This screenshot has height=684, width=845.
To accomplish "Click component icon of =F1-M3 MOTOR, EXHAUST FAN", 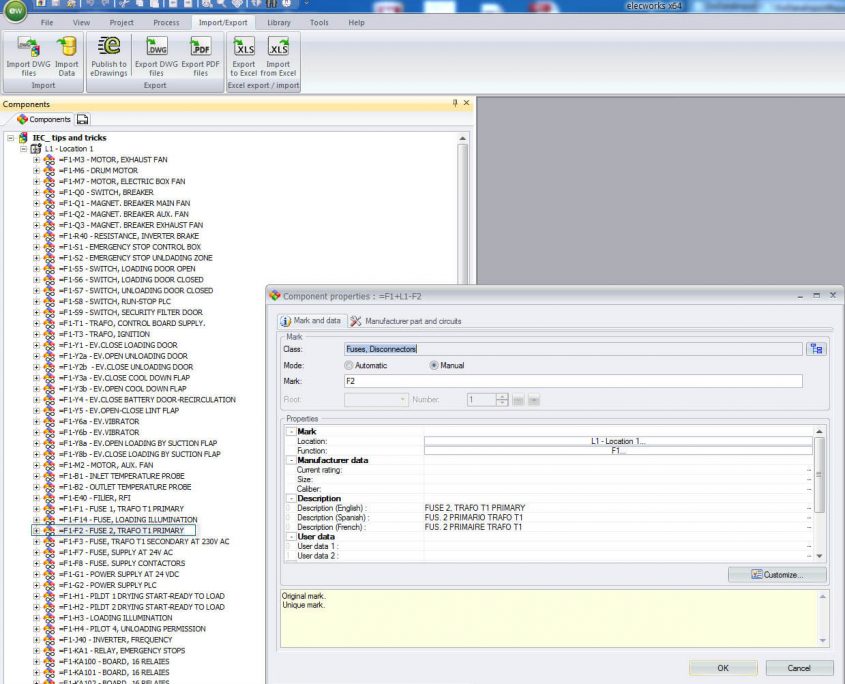I will point(49,160).
